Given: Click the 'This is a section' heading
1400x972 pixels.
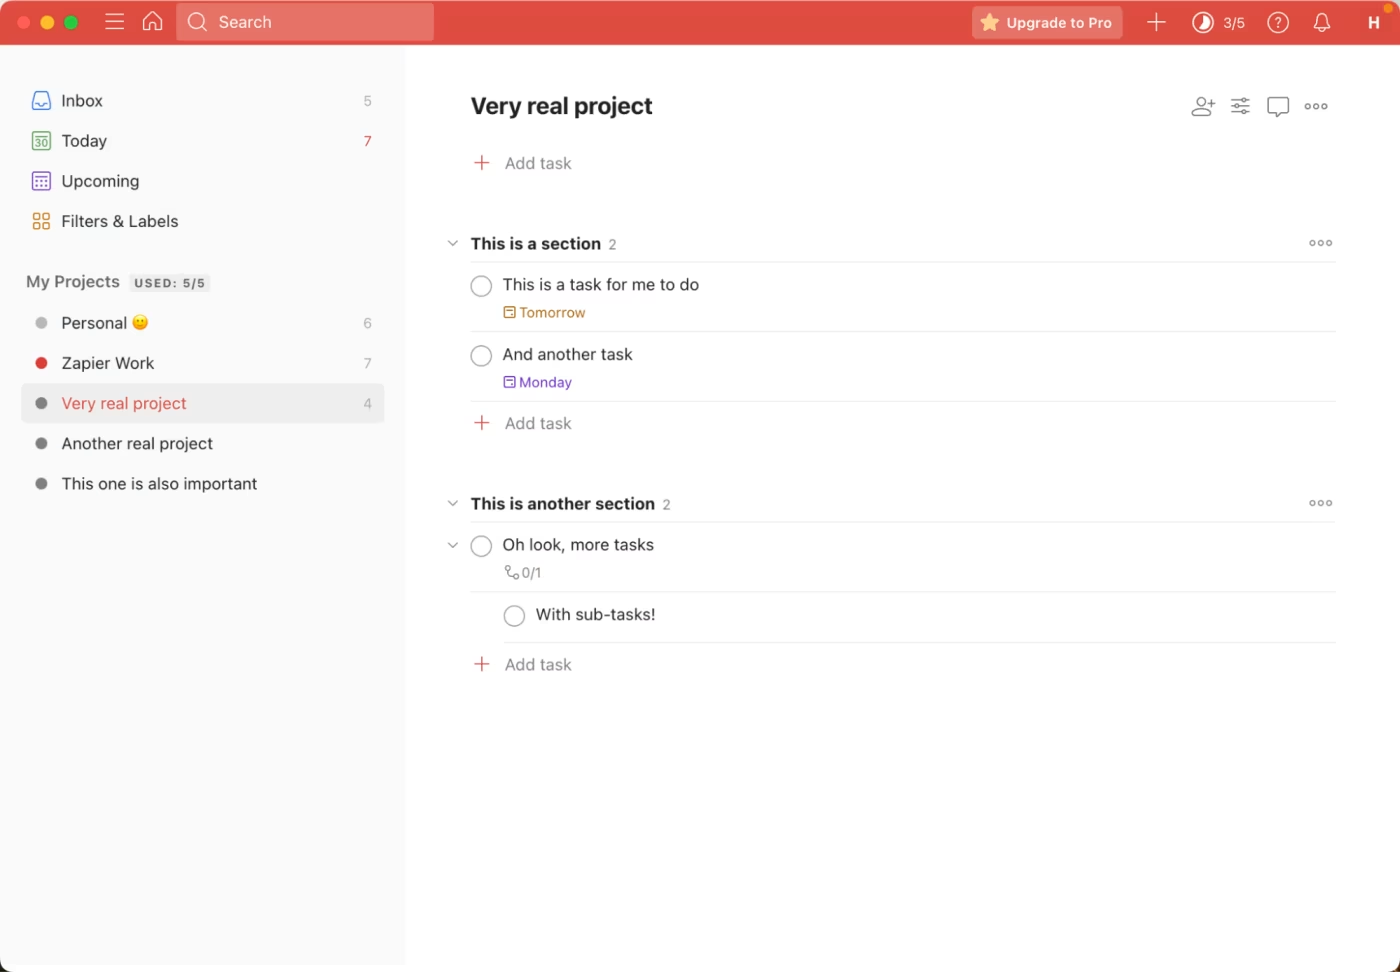Looking at the screenshot, I should 535,243.
